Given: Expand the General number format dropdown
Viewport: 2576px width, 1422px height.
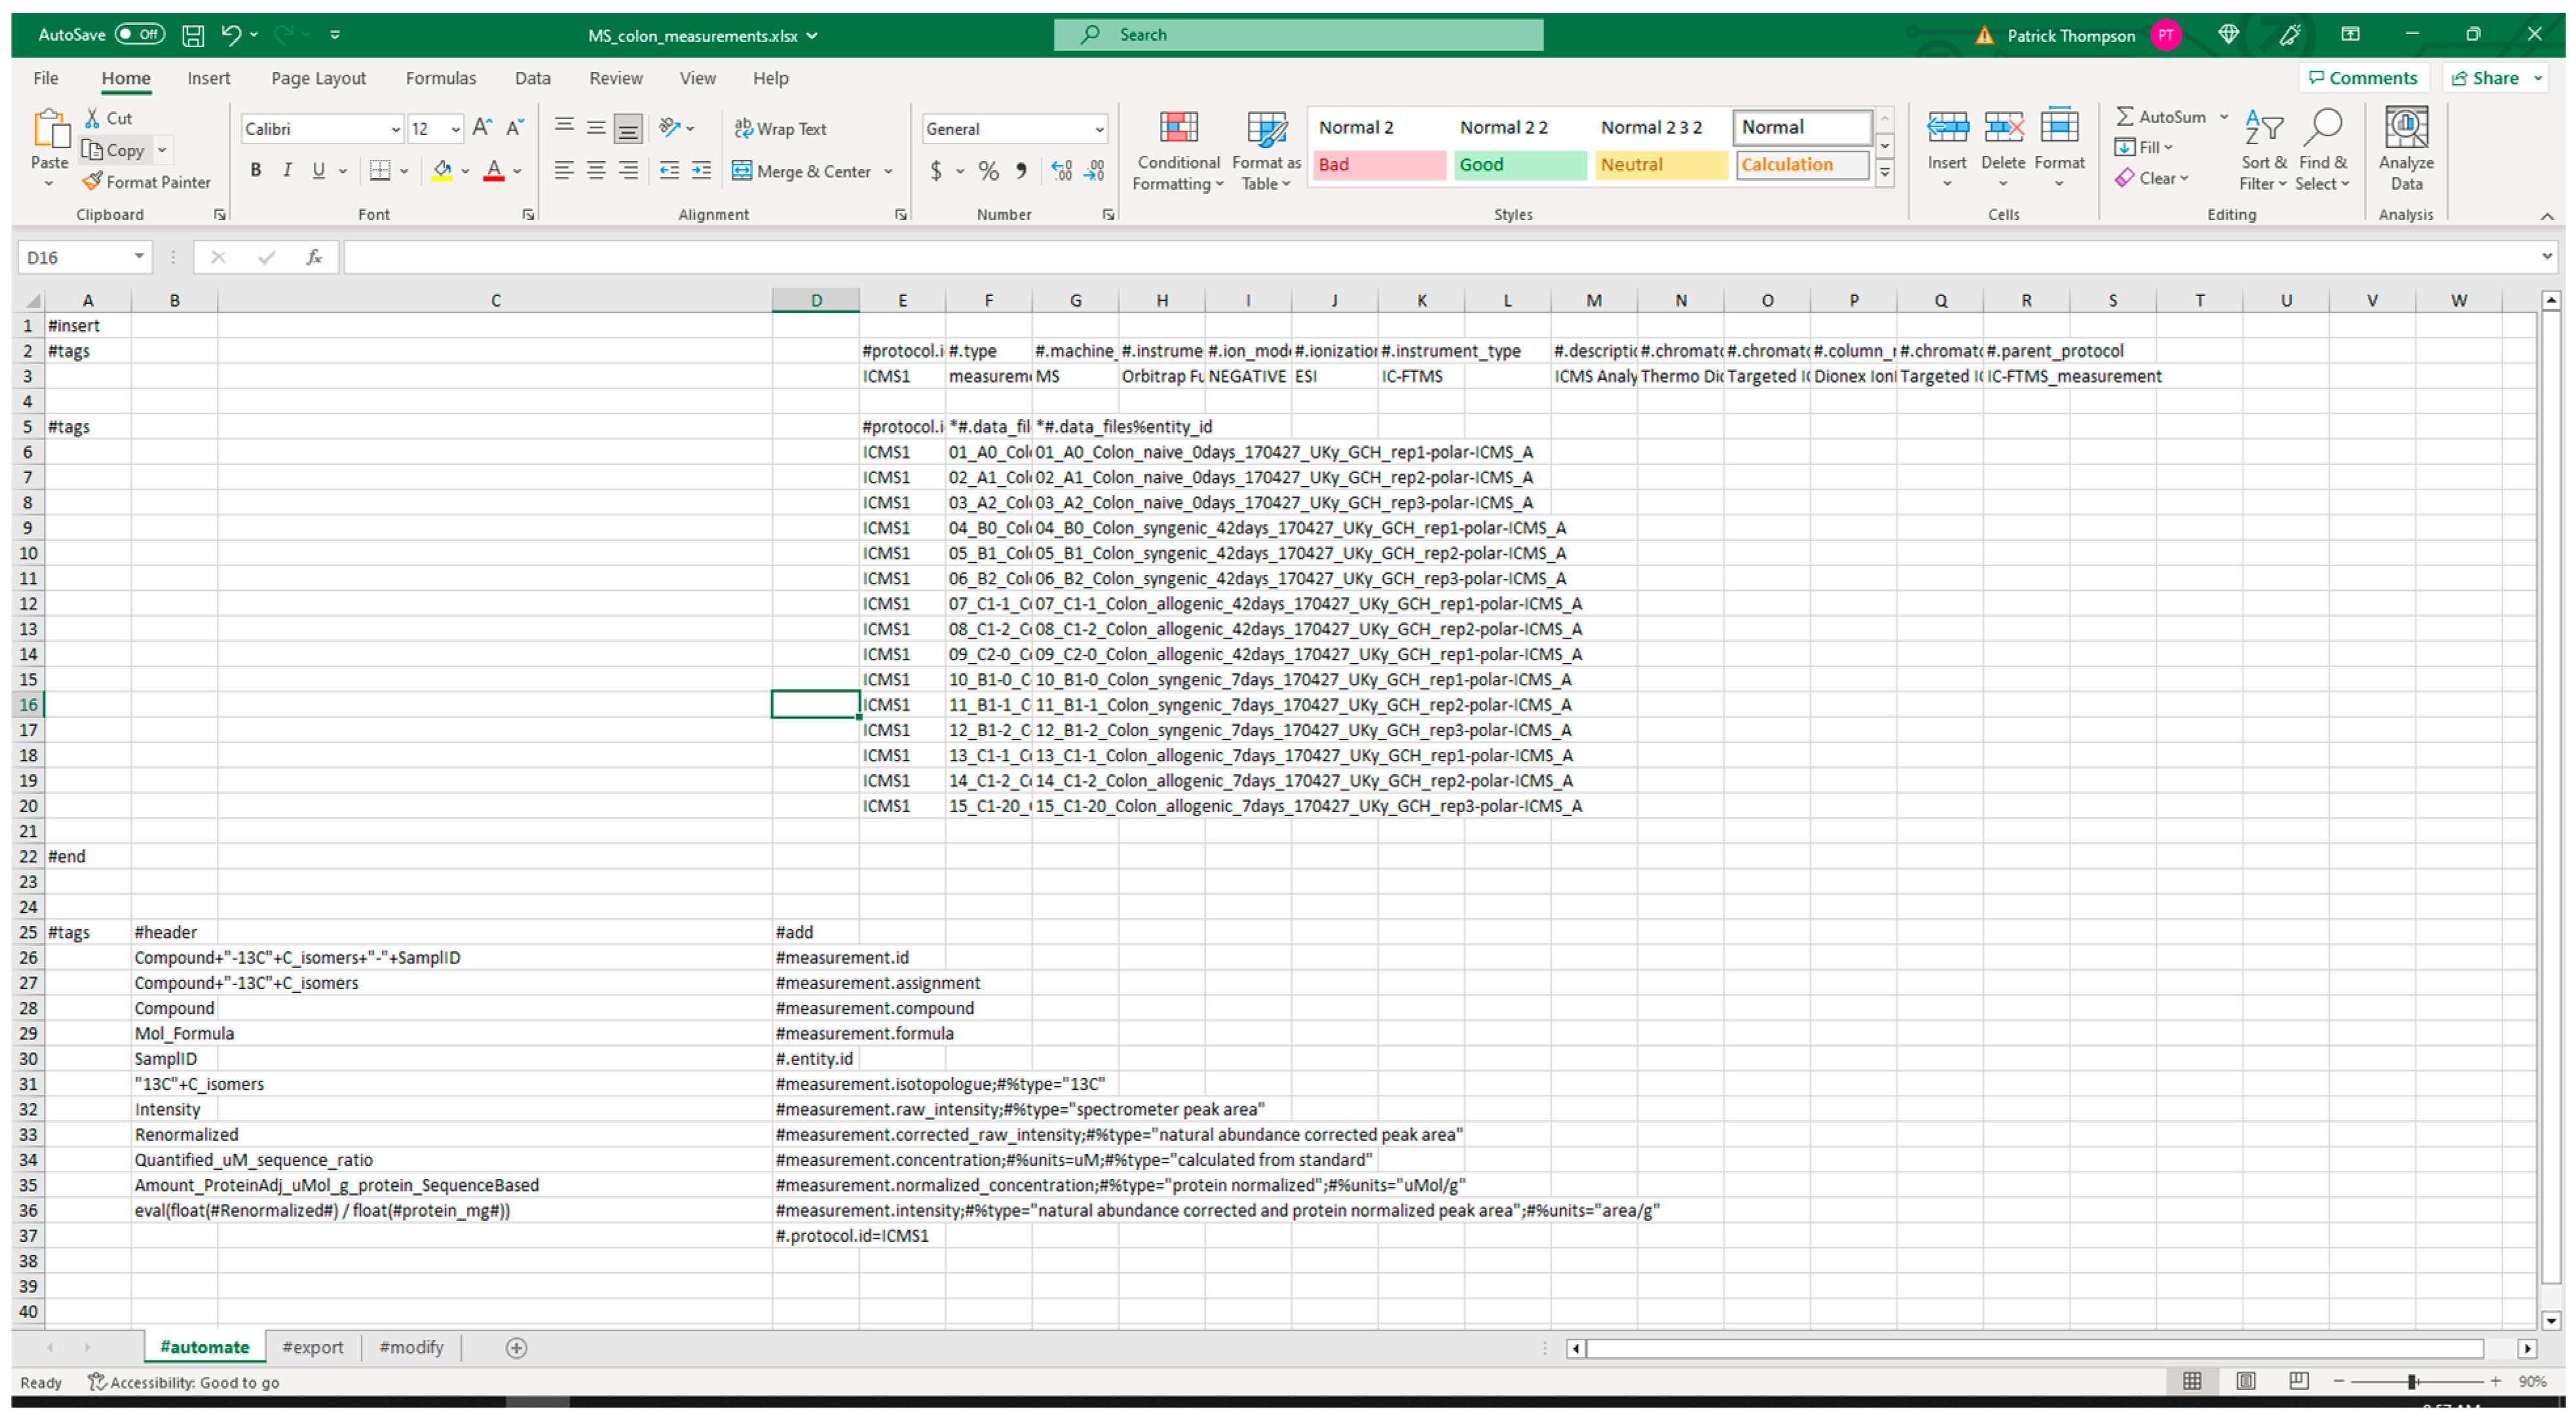Looking at the screenshot, I should coord(1099,129).
